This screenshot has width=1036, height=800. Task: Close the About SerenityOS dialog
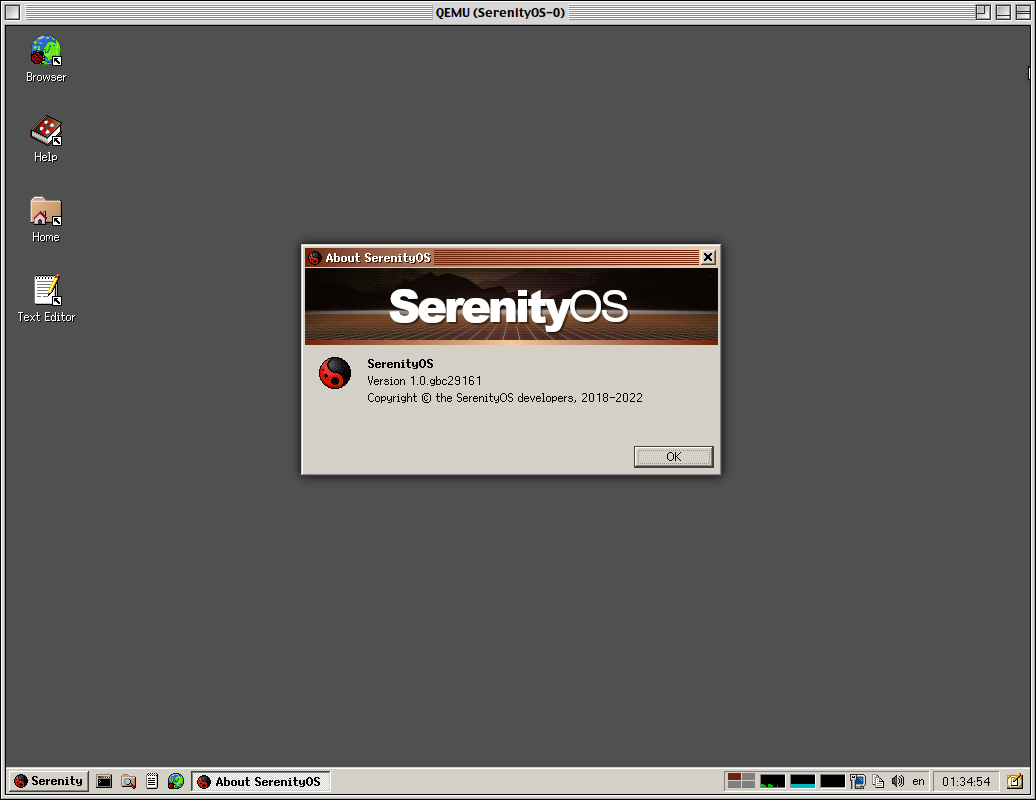pyautogui.click(x=708, y=257)
